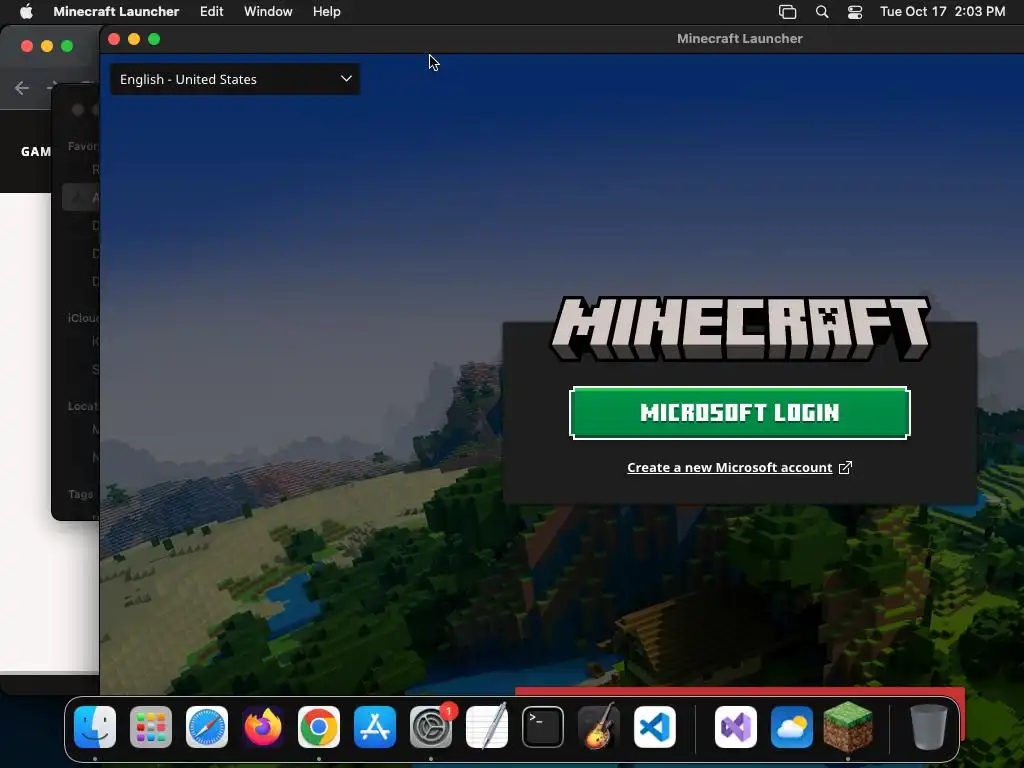Launch Safari from the dock

point(207,727)
